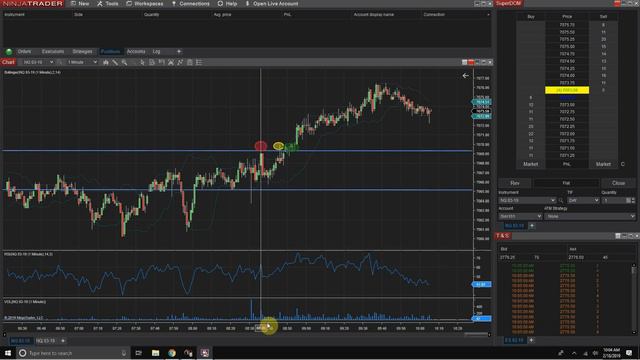This screenshot has width=640, height=360.
Task: Select the second NQ 03-19 chart tab
Action: [45, 341]
